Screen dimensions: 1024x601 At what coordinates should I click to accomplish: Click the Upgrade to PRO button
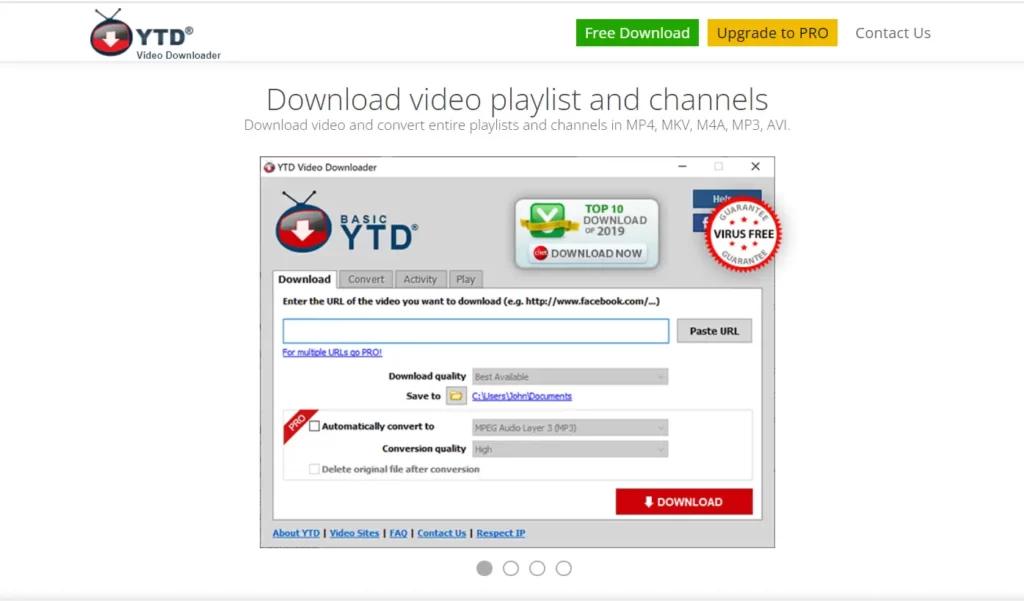click(x=773, y=33)
